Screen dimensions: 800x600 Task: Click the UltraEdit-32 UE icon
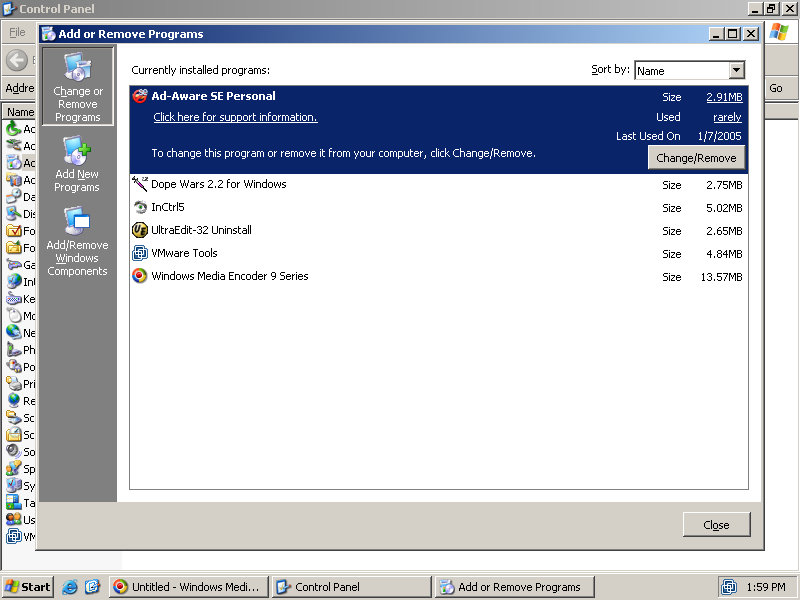140,230
